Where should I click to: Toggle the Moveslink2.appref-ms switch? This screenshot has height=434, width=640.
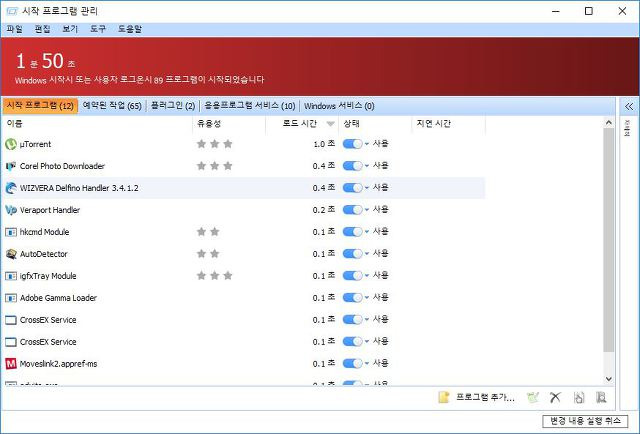tap(352, 363)
